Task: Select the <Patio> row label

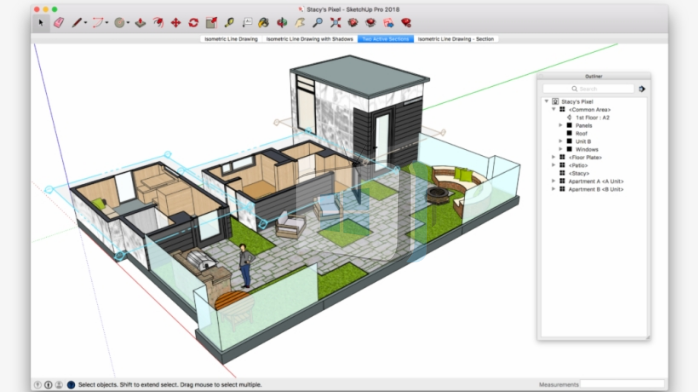Action: pos(578,166)
